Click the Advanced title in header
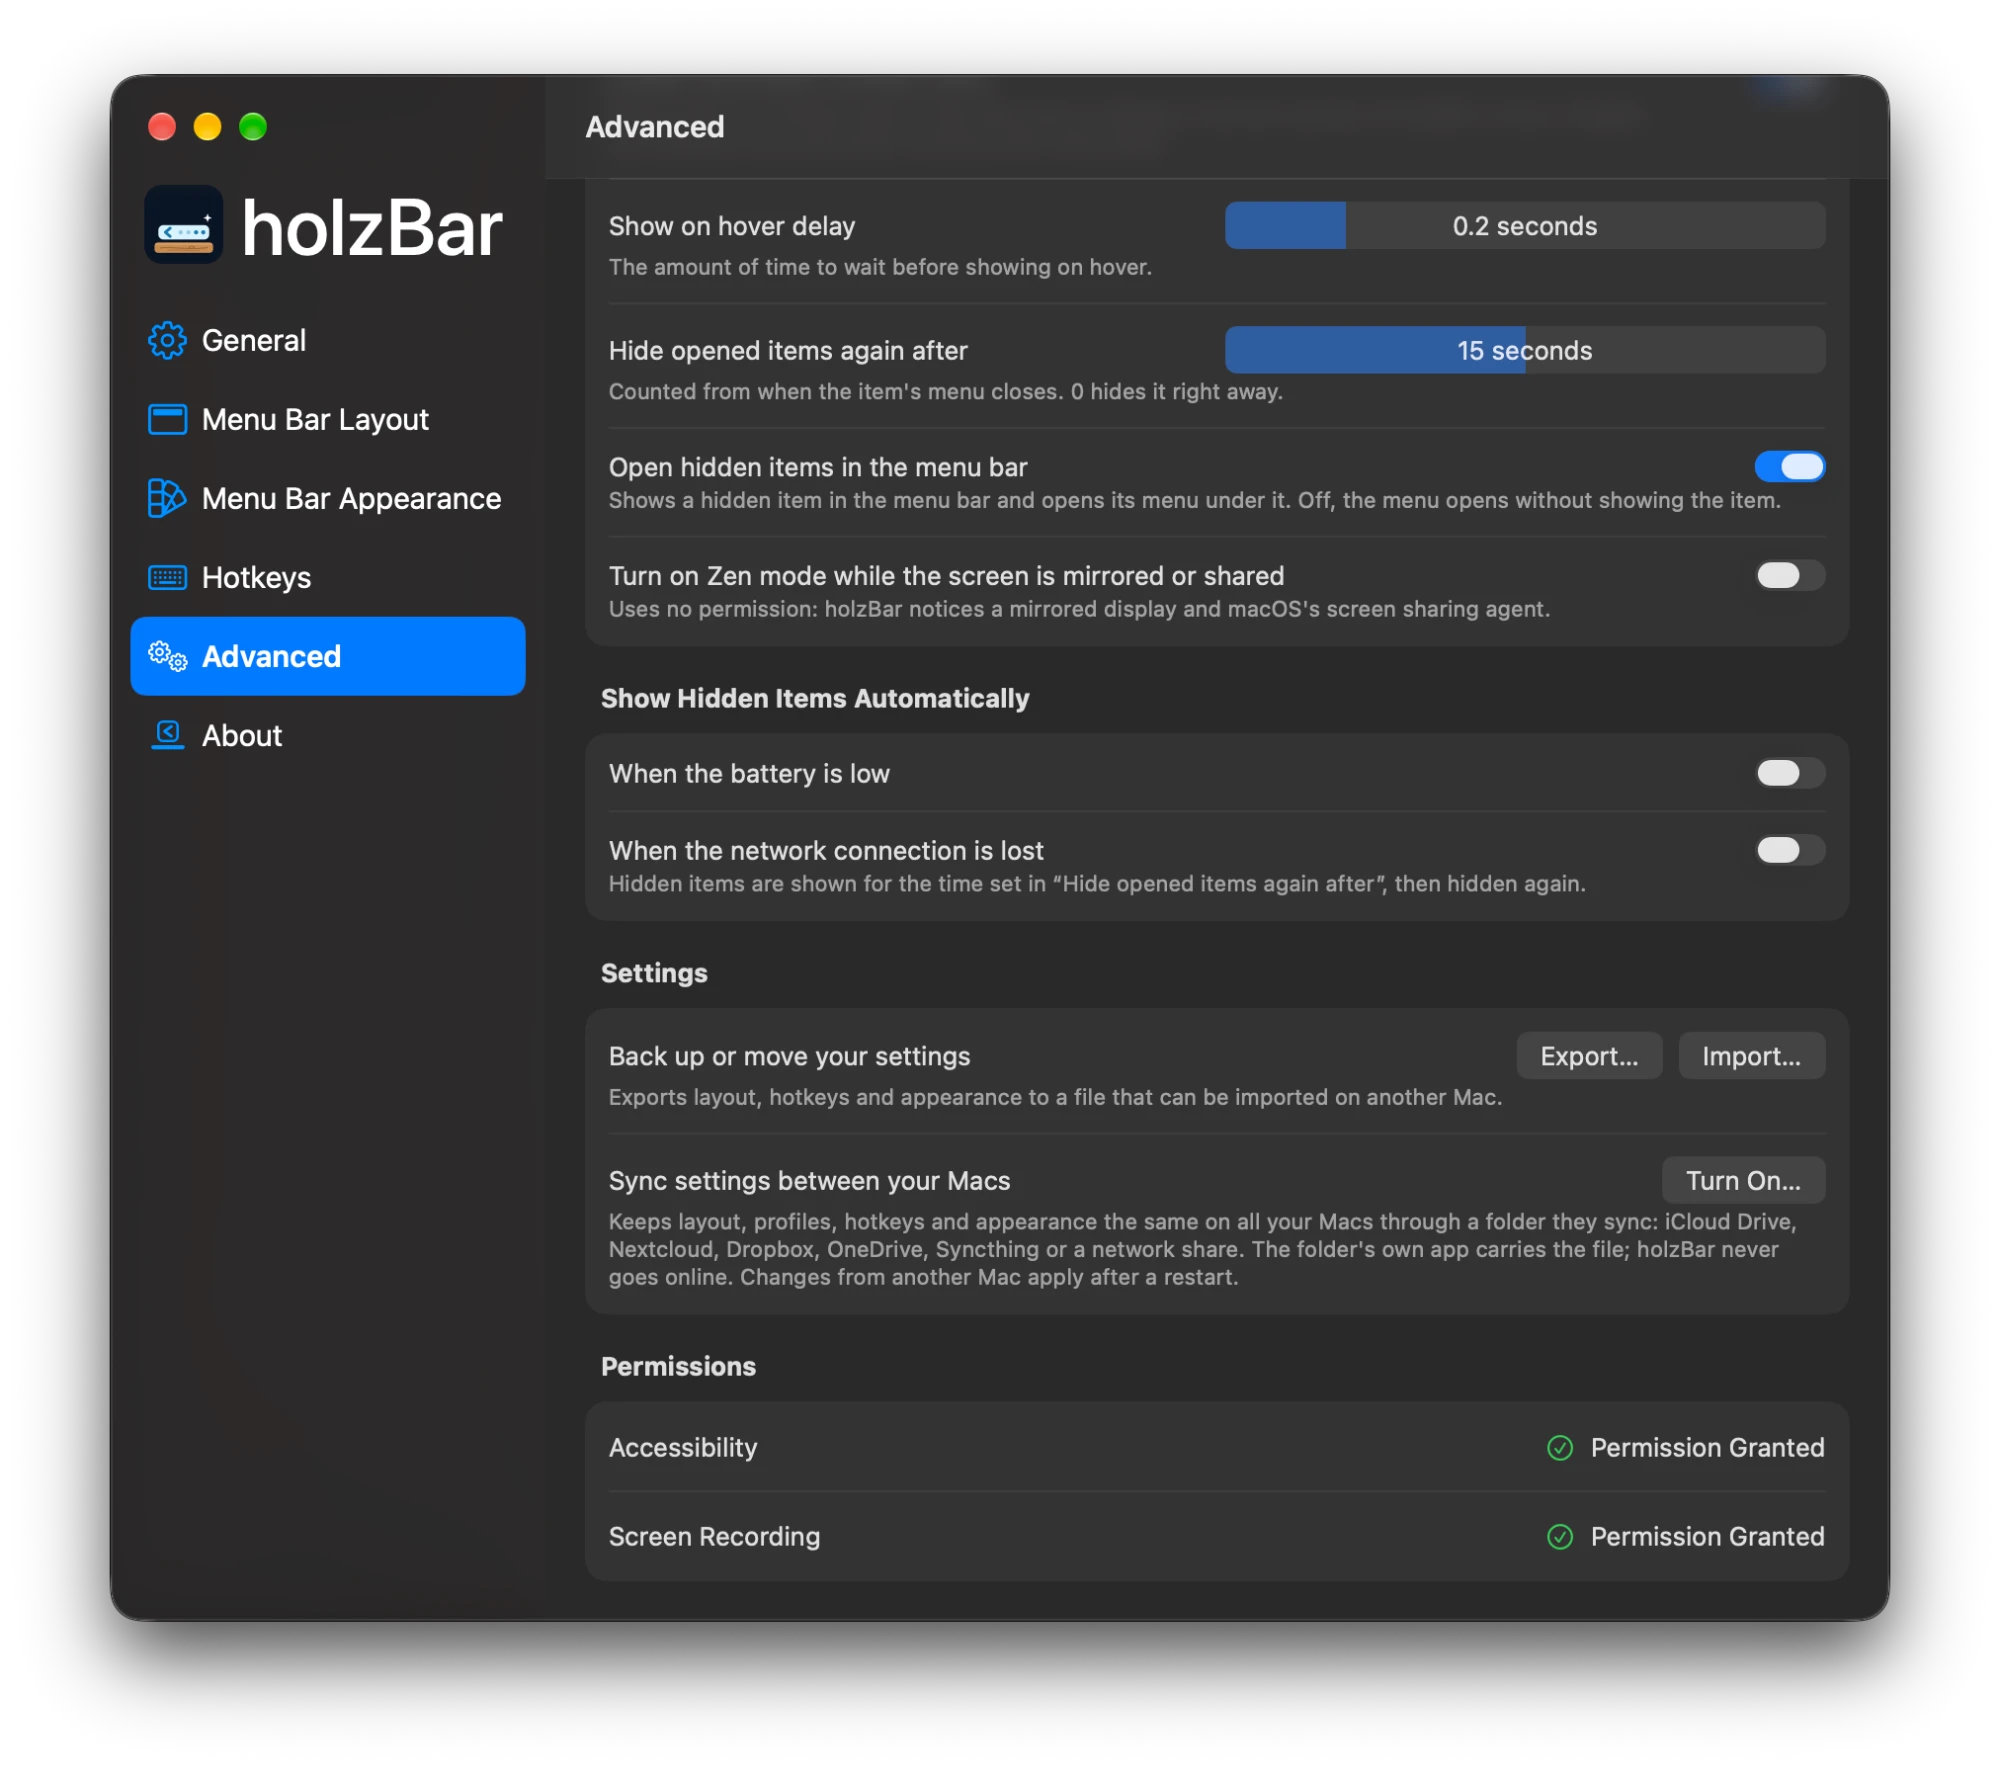Screen dimensions: 2000x1767 coord(655,127)
